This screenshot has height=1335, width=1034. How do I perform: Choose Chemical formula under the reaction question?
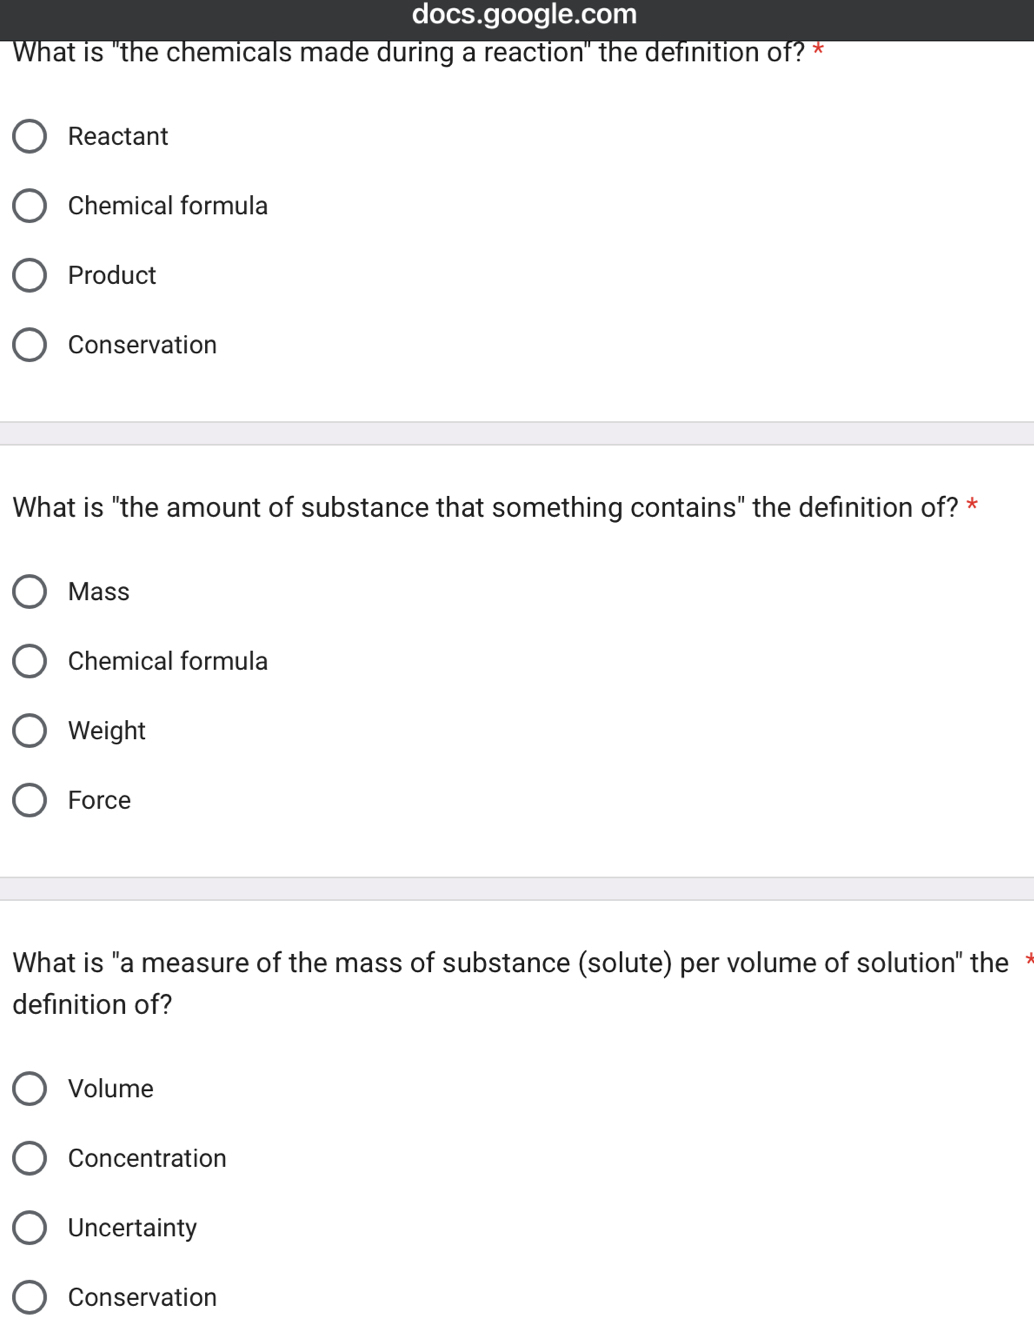(x=30, y=206)
